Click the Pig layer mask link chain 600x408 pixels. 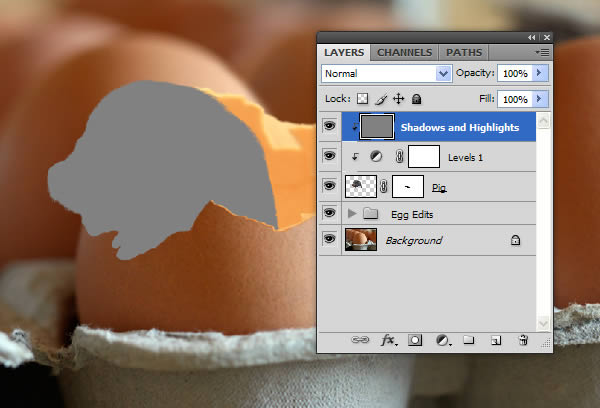click(x=384, y=186)
